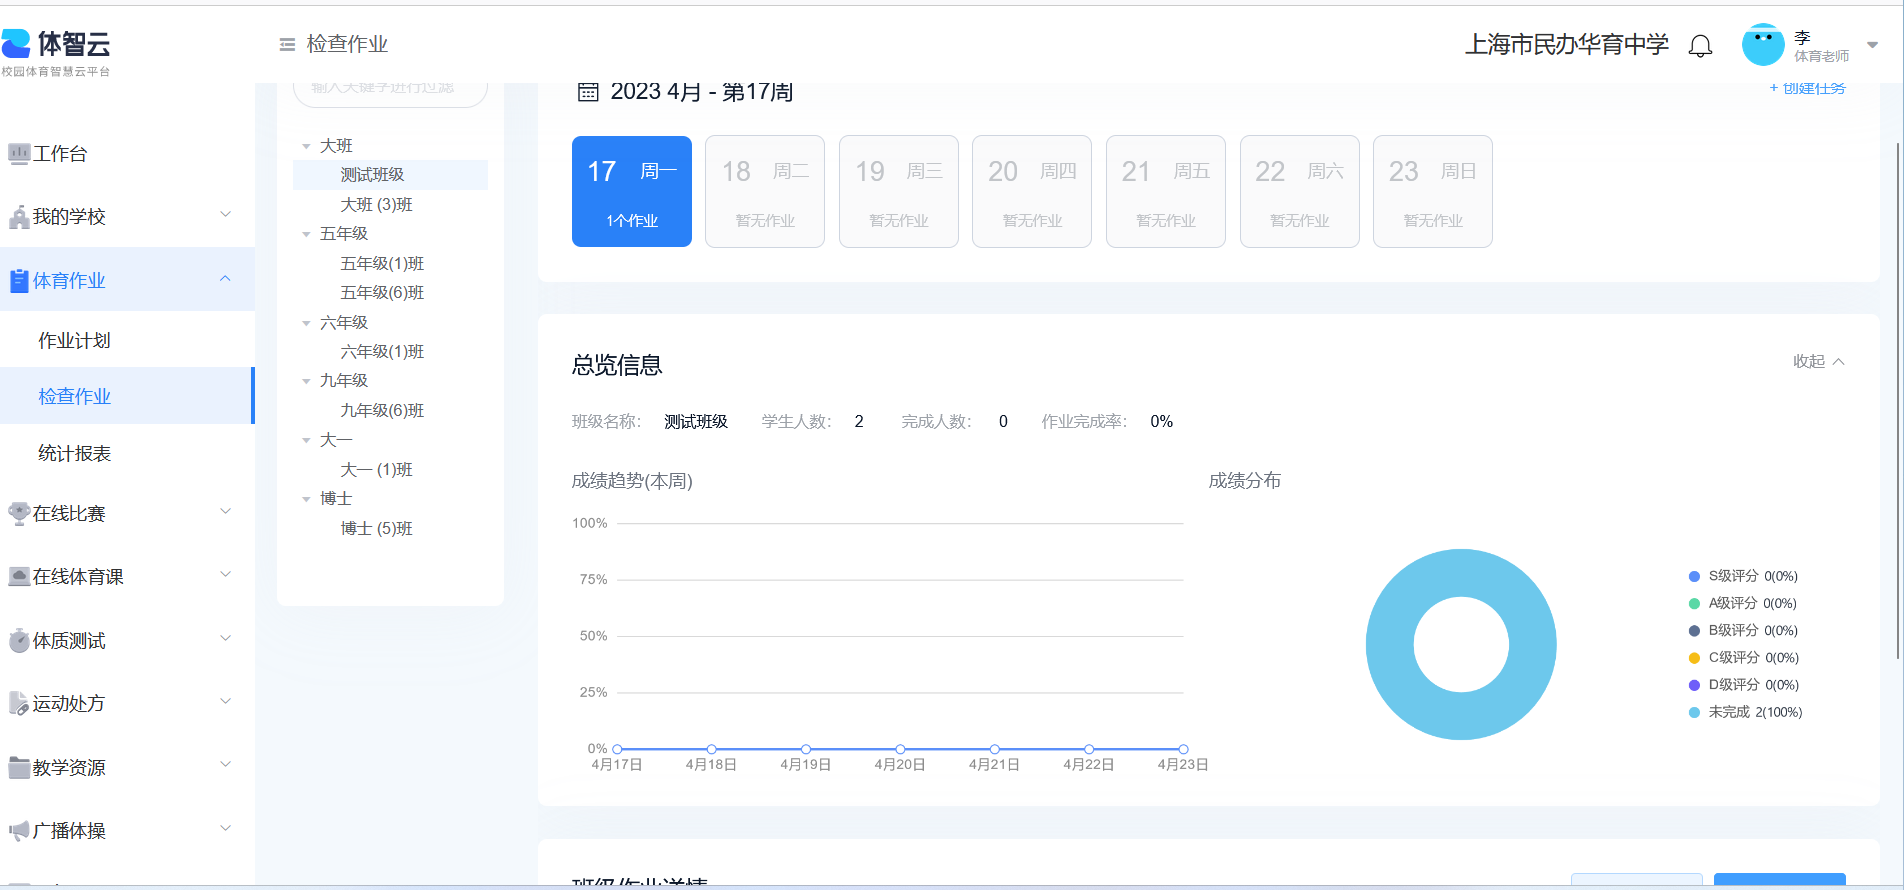Collapse the 博士 tree node
The height and width of the screenshot is (890, 1904).
pyautogui.click(x=306, y=499)
